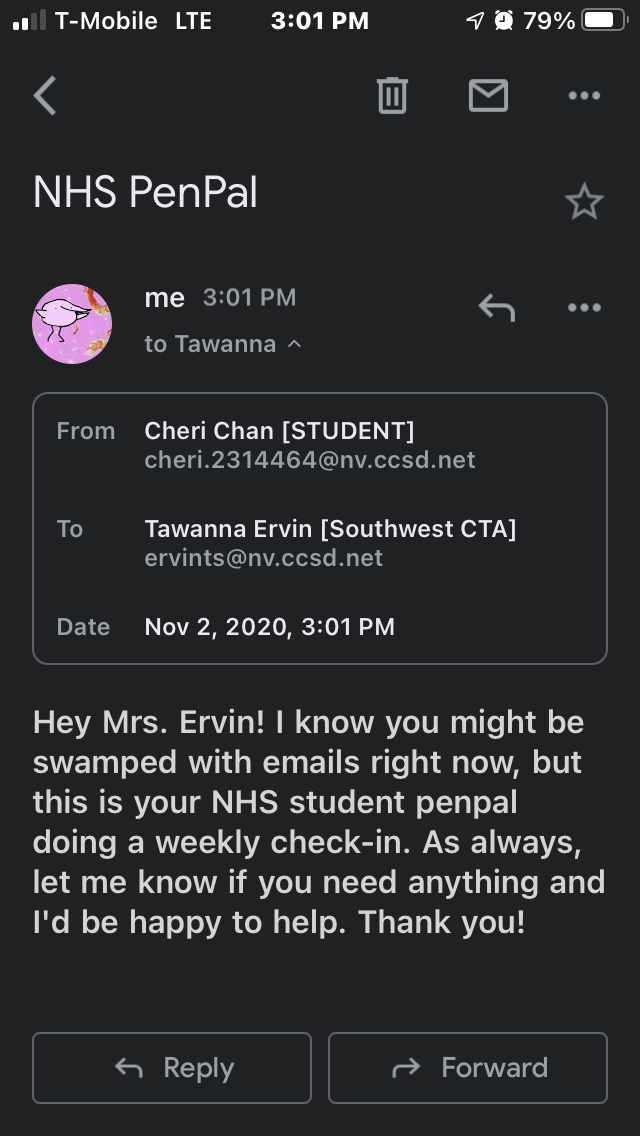Viewport: 640px width, 1136px height.
Task: Tap the Forward button at the bottom
Action: [x=468, y=1068]
